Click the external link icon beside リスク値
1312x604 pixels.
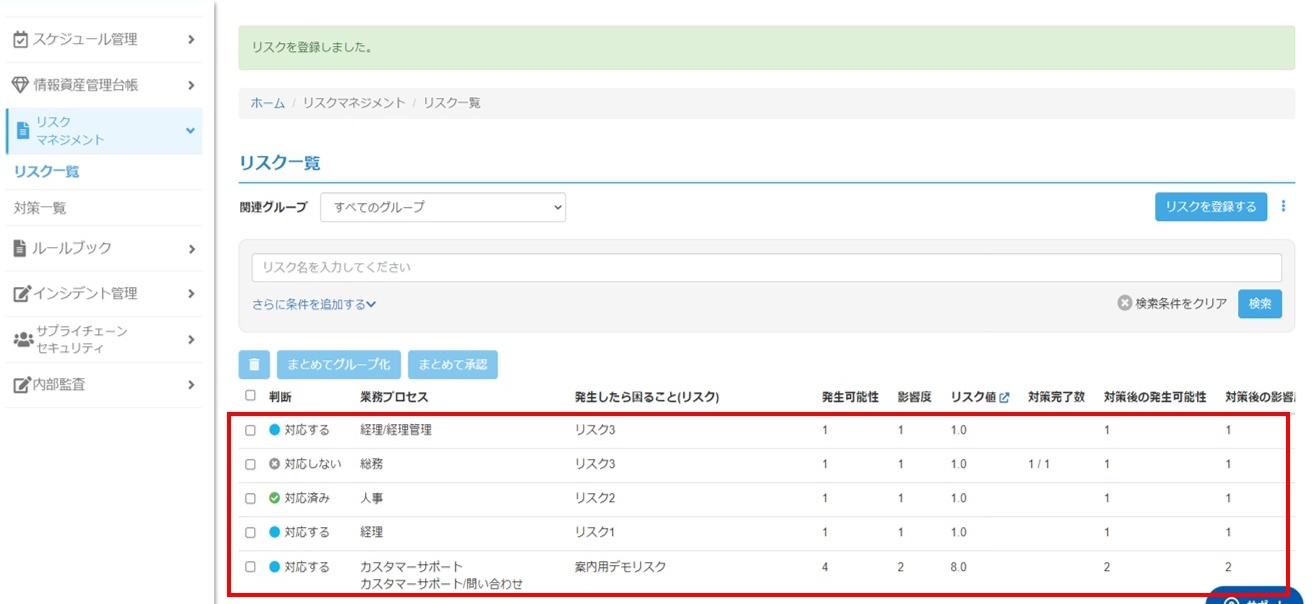click(x=1005, y=398)
